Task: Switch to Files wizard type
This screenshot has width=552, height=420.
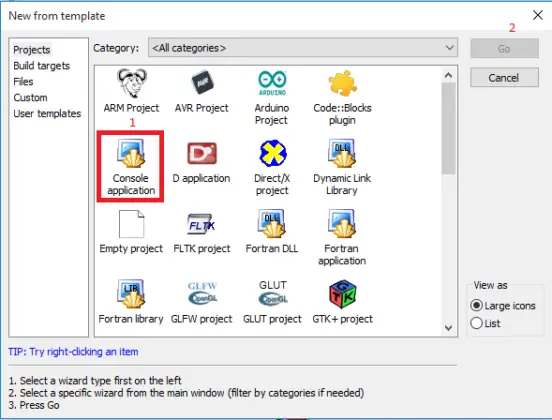Action: [23, 82]
